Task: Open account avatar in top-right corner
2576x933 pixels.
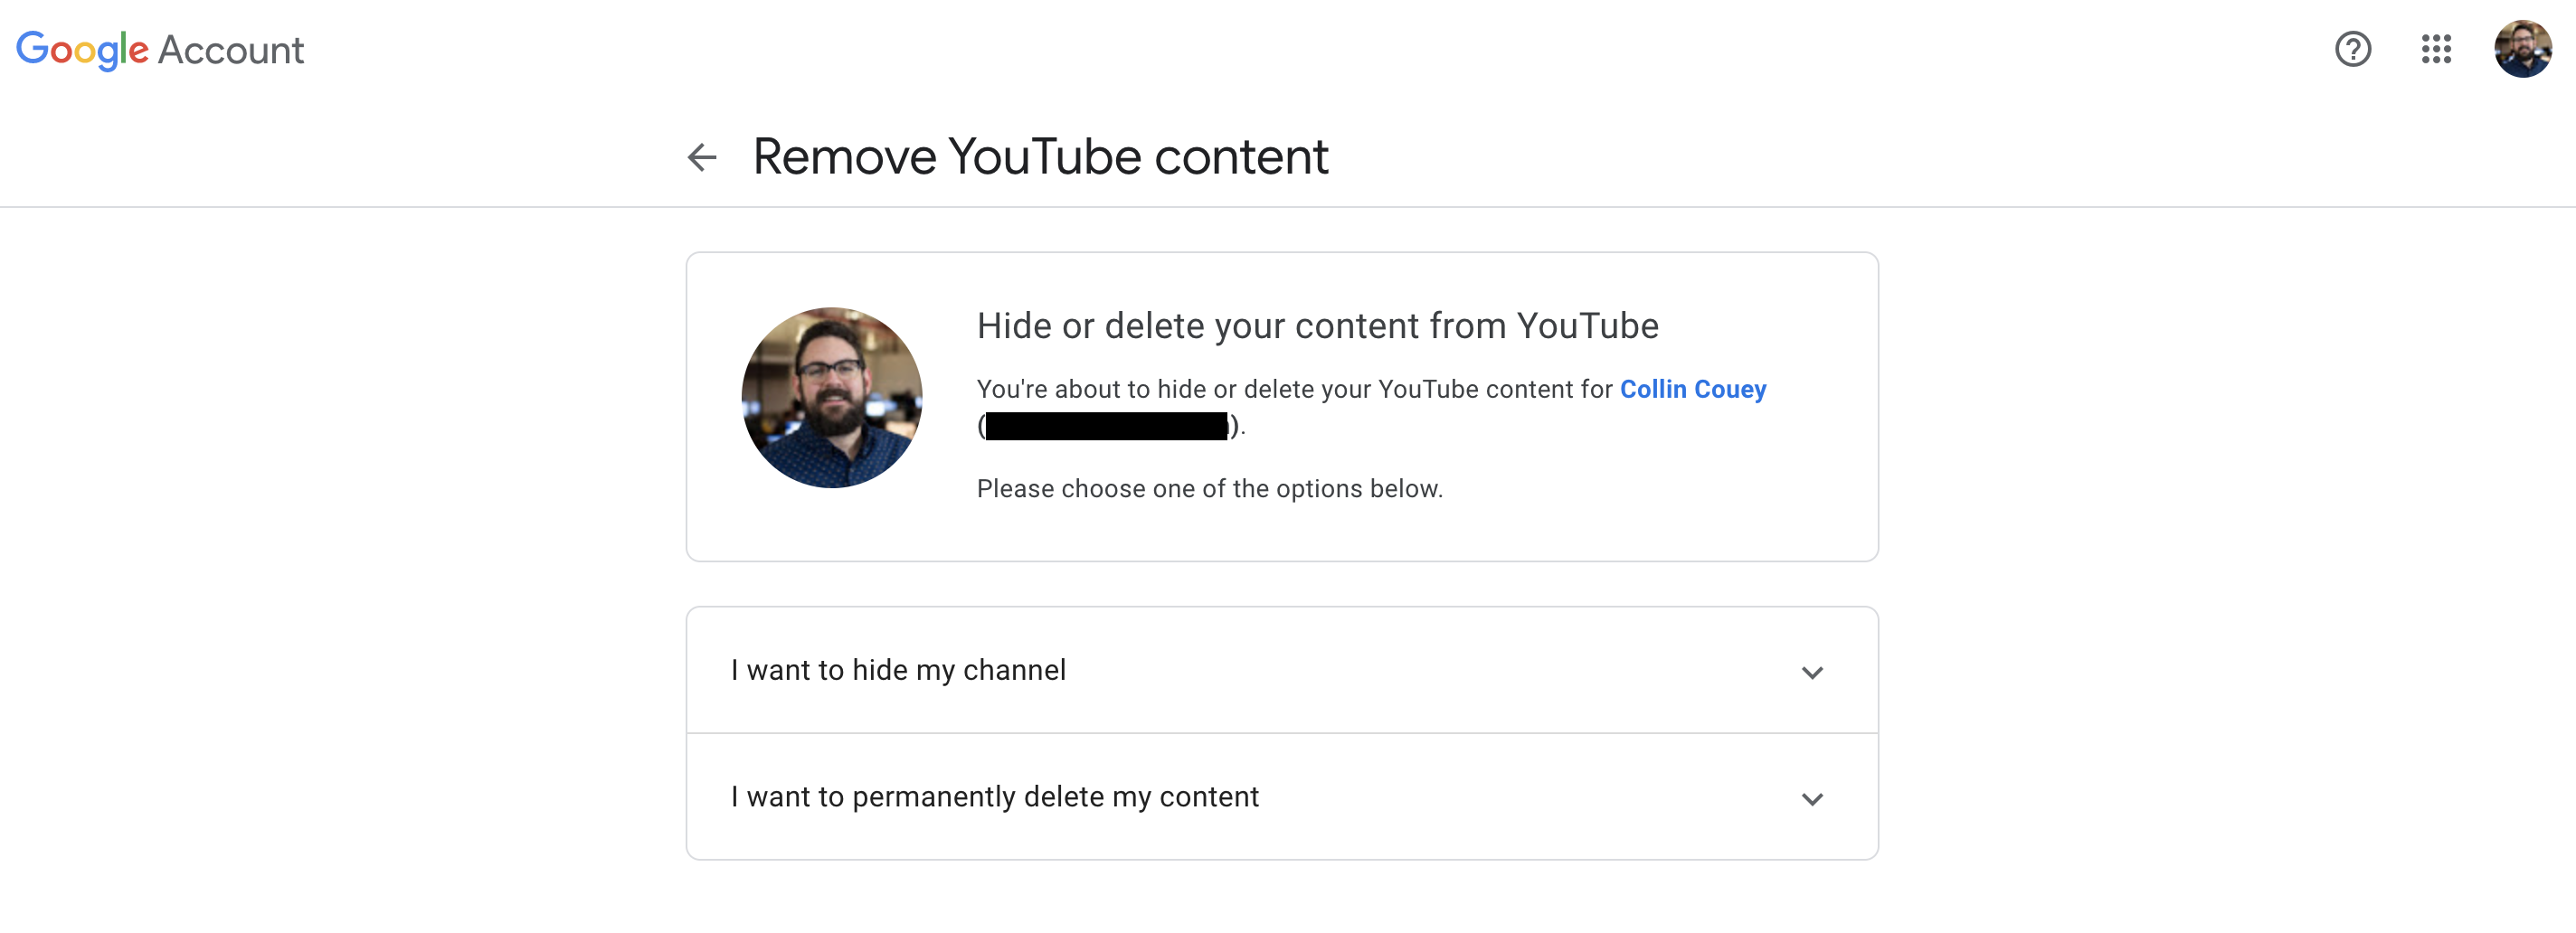Action: pyautogui.click(x=2522, y=49)
